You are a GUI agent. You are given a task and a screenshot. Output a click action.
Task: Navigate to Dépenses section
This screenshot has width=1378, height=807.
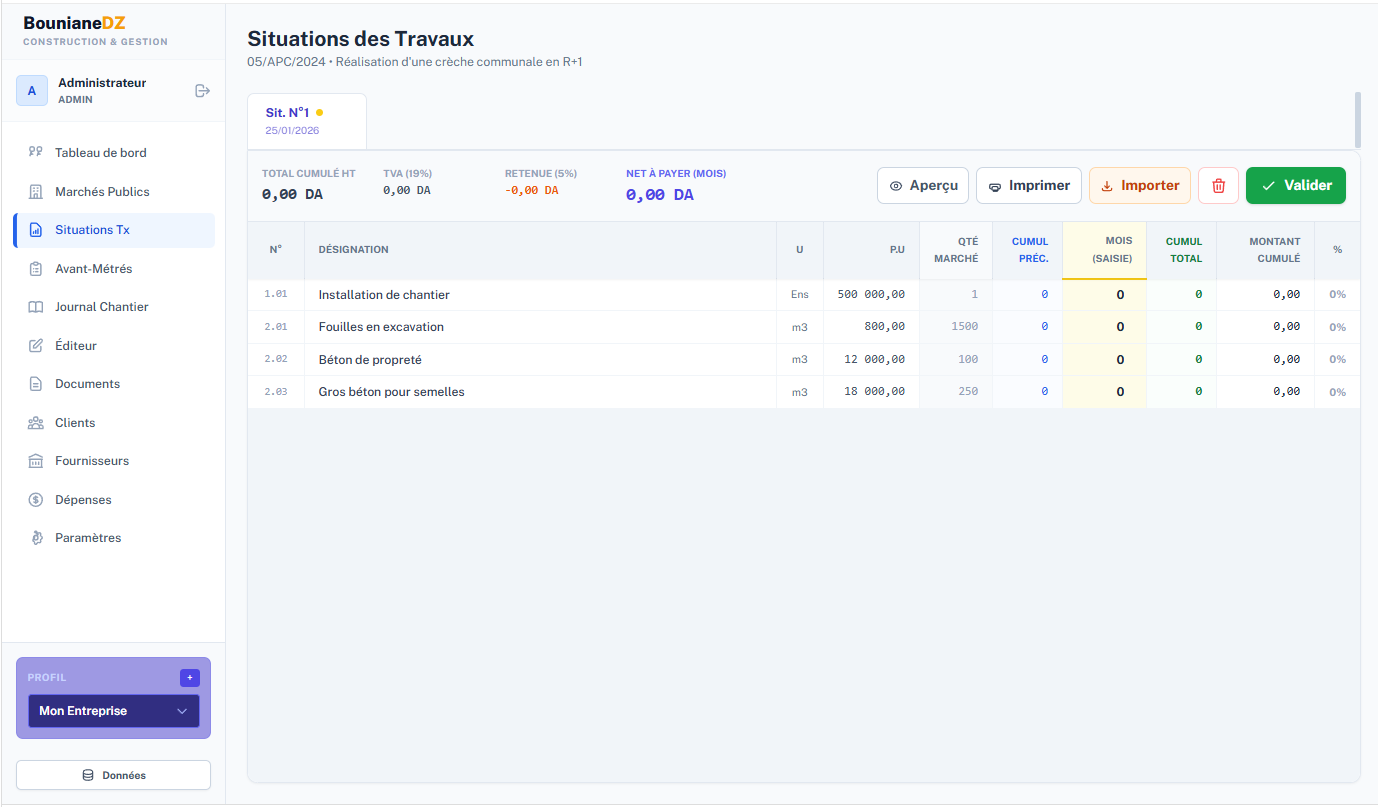click(x=83, y=500)
